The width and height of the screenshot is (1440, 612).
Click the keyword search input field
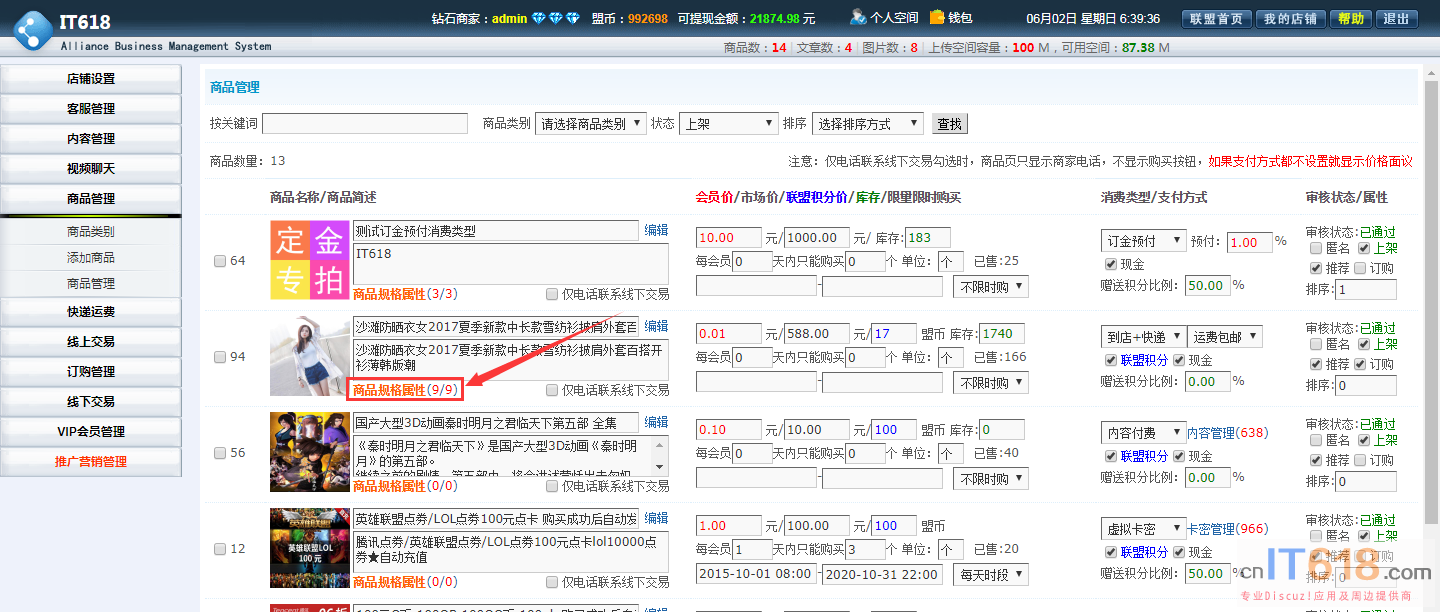[x=365, y=124]
